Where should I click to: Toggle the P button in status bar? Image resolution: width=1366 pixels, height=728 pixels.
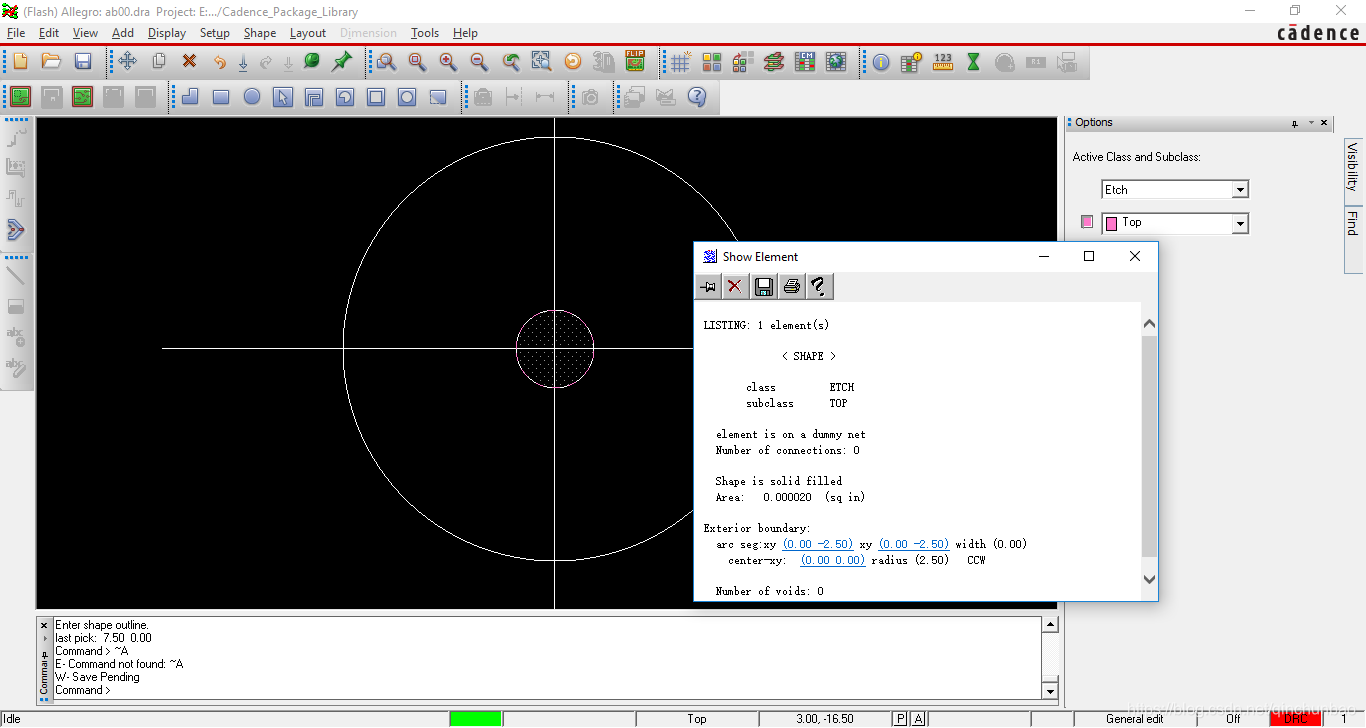900,718
